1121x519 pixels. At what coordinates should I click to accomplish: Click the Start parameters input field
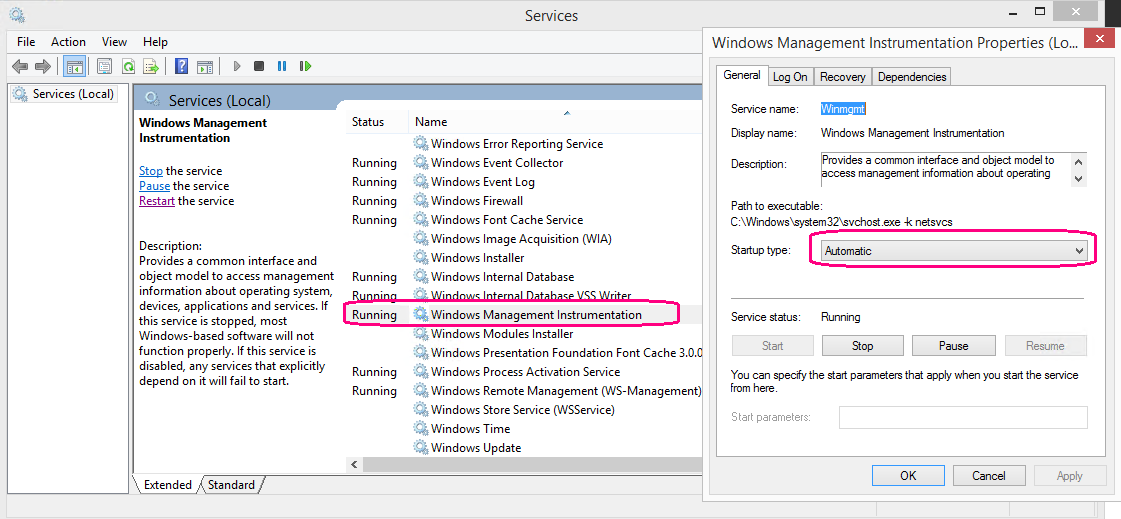[x=963, y=417]
